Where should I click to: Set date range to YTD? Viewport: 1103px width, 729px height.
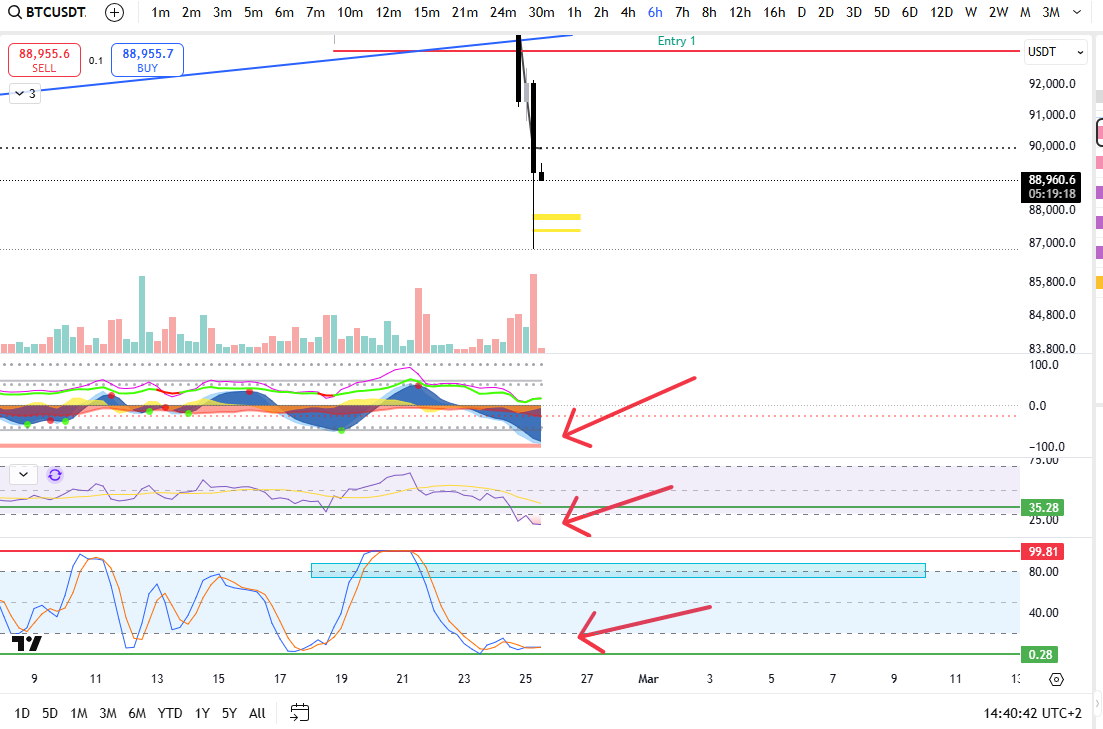coord(170,713)
